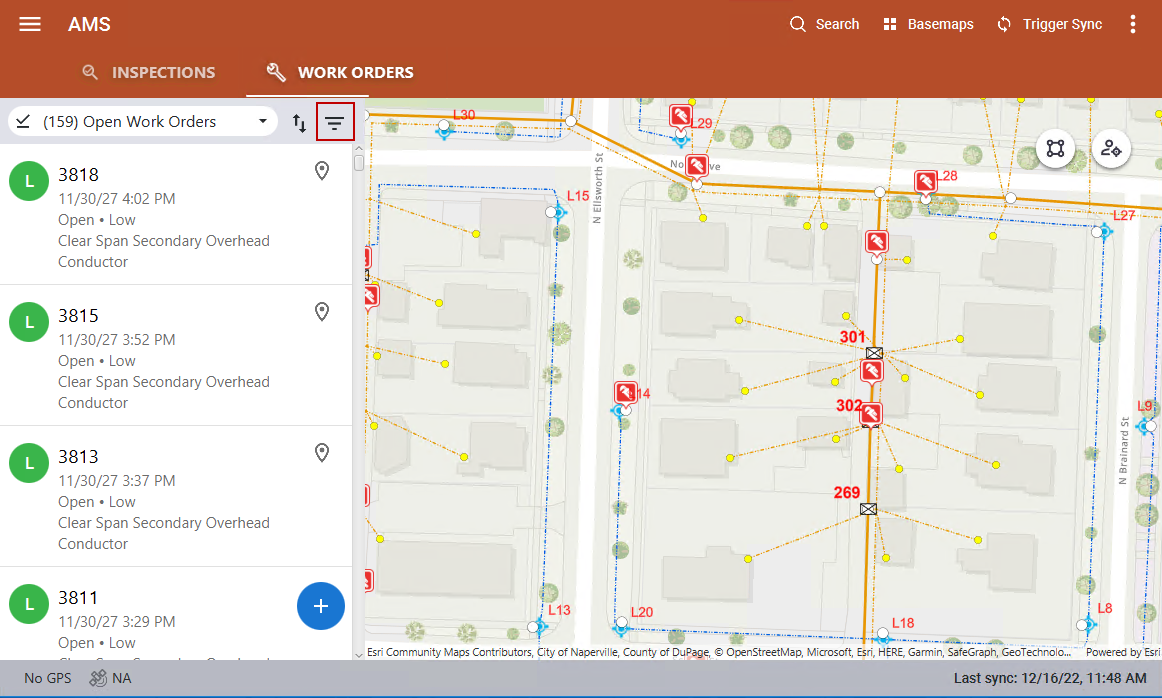Locate work order 3813 on map
This screenshot has width=1162, height=698.
(x=322, y=453)
